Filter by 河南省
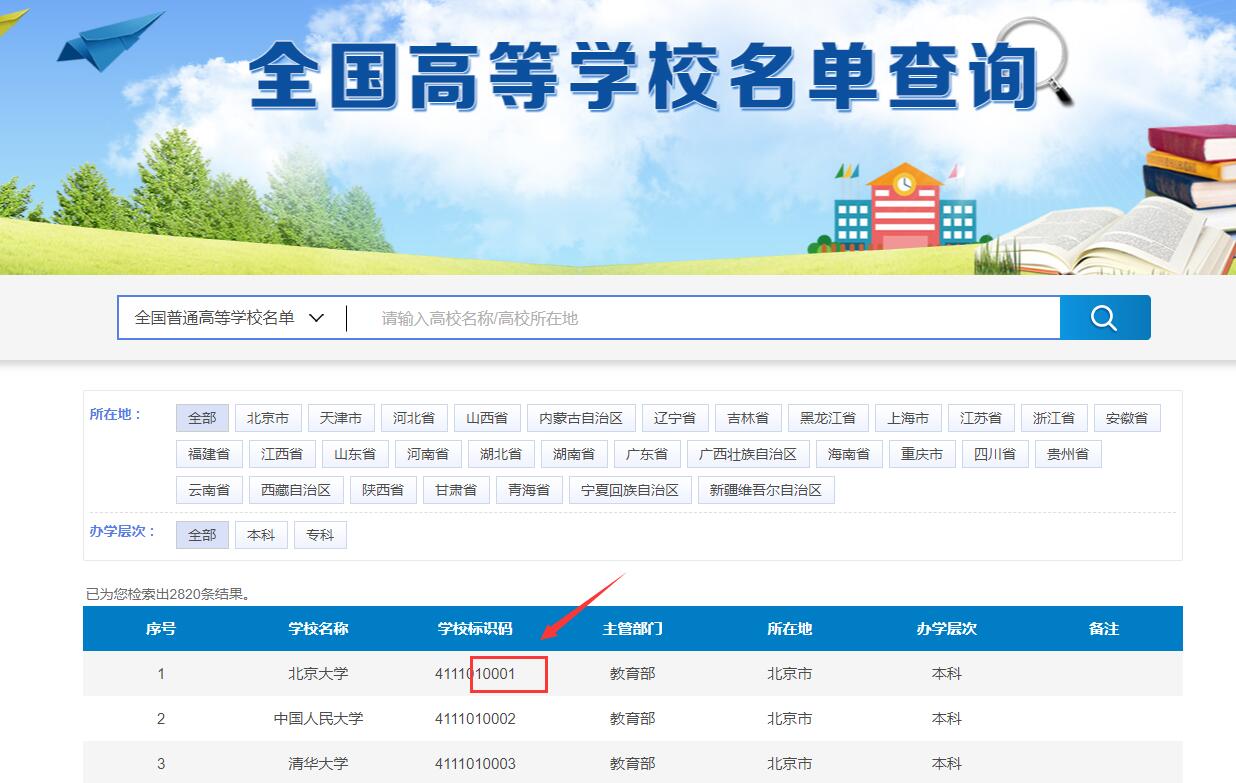Image resolution: width=1236 pixels, height=783 pixels. point(428,454)
